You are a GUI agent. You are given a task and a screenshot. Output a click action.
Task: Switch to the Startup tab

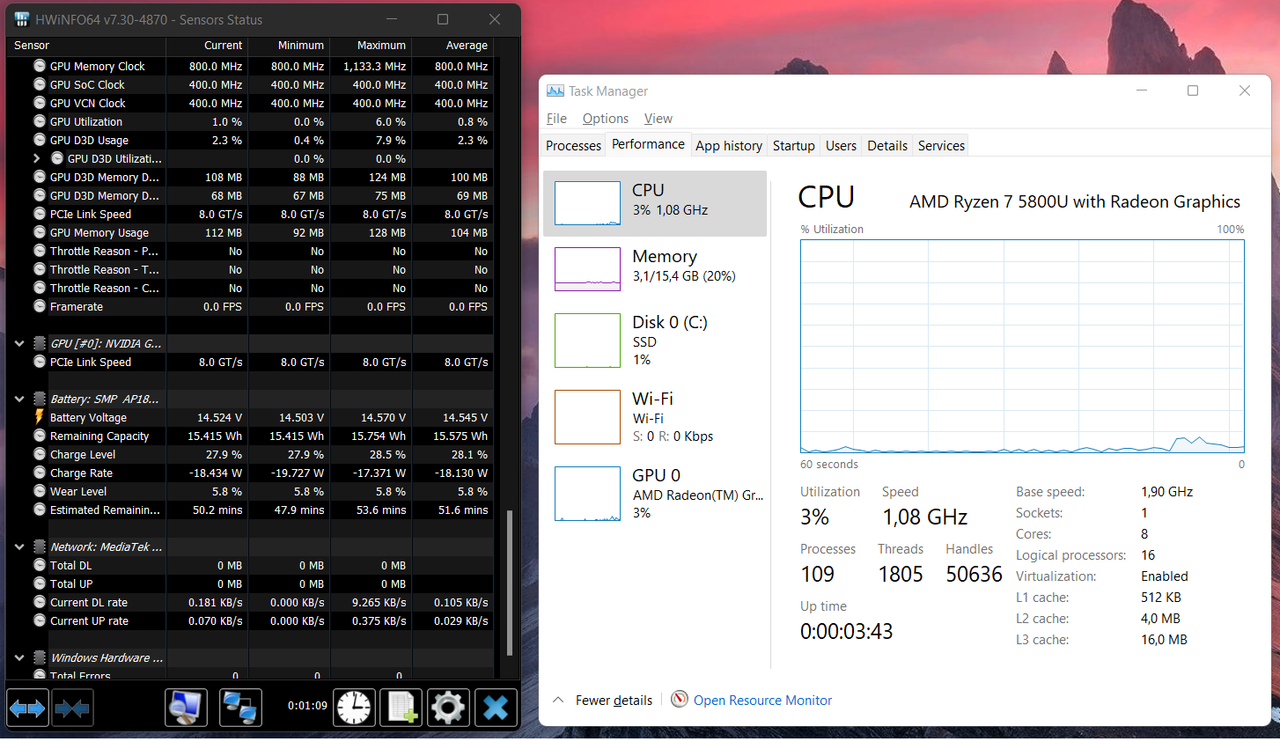(x=794, y=146)
